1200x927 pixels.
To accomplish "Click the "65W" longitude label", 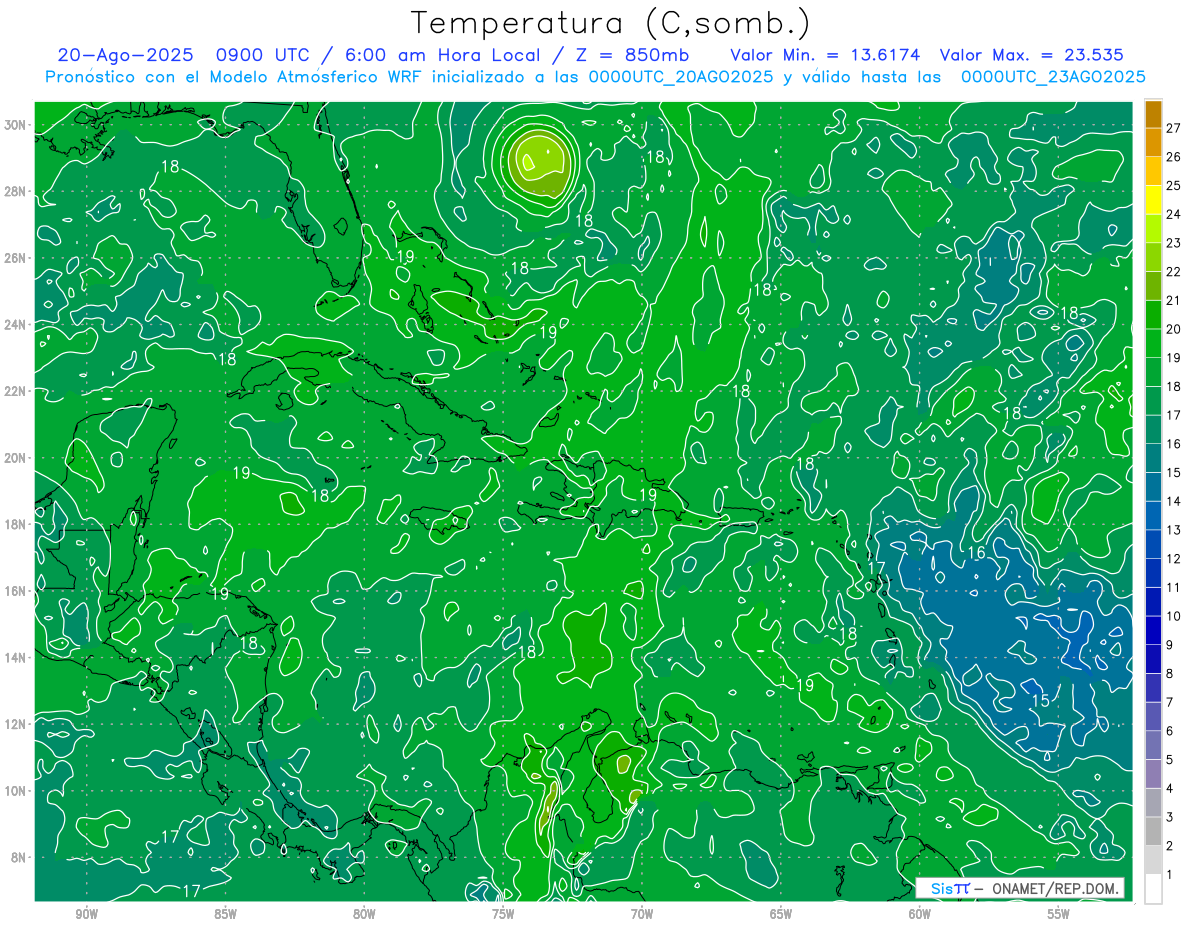I will 781,914.
